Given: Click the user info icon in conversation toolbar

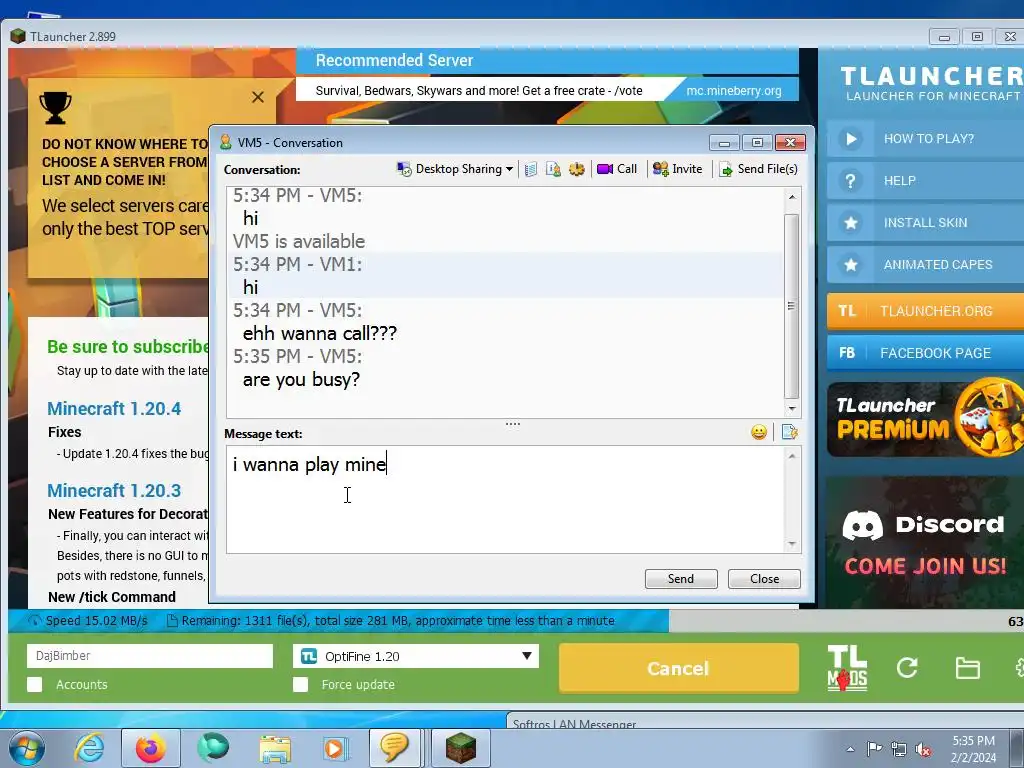Looking at the screenshot, I should [x=553, y=170].
